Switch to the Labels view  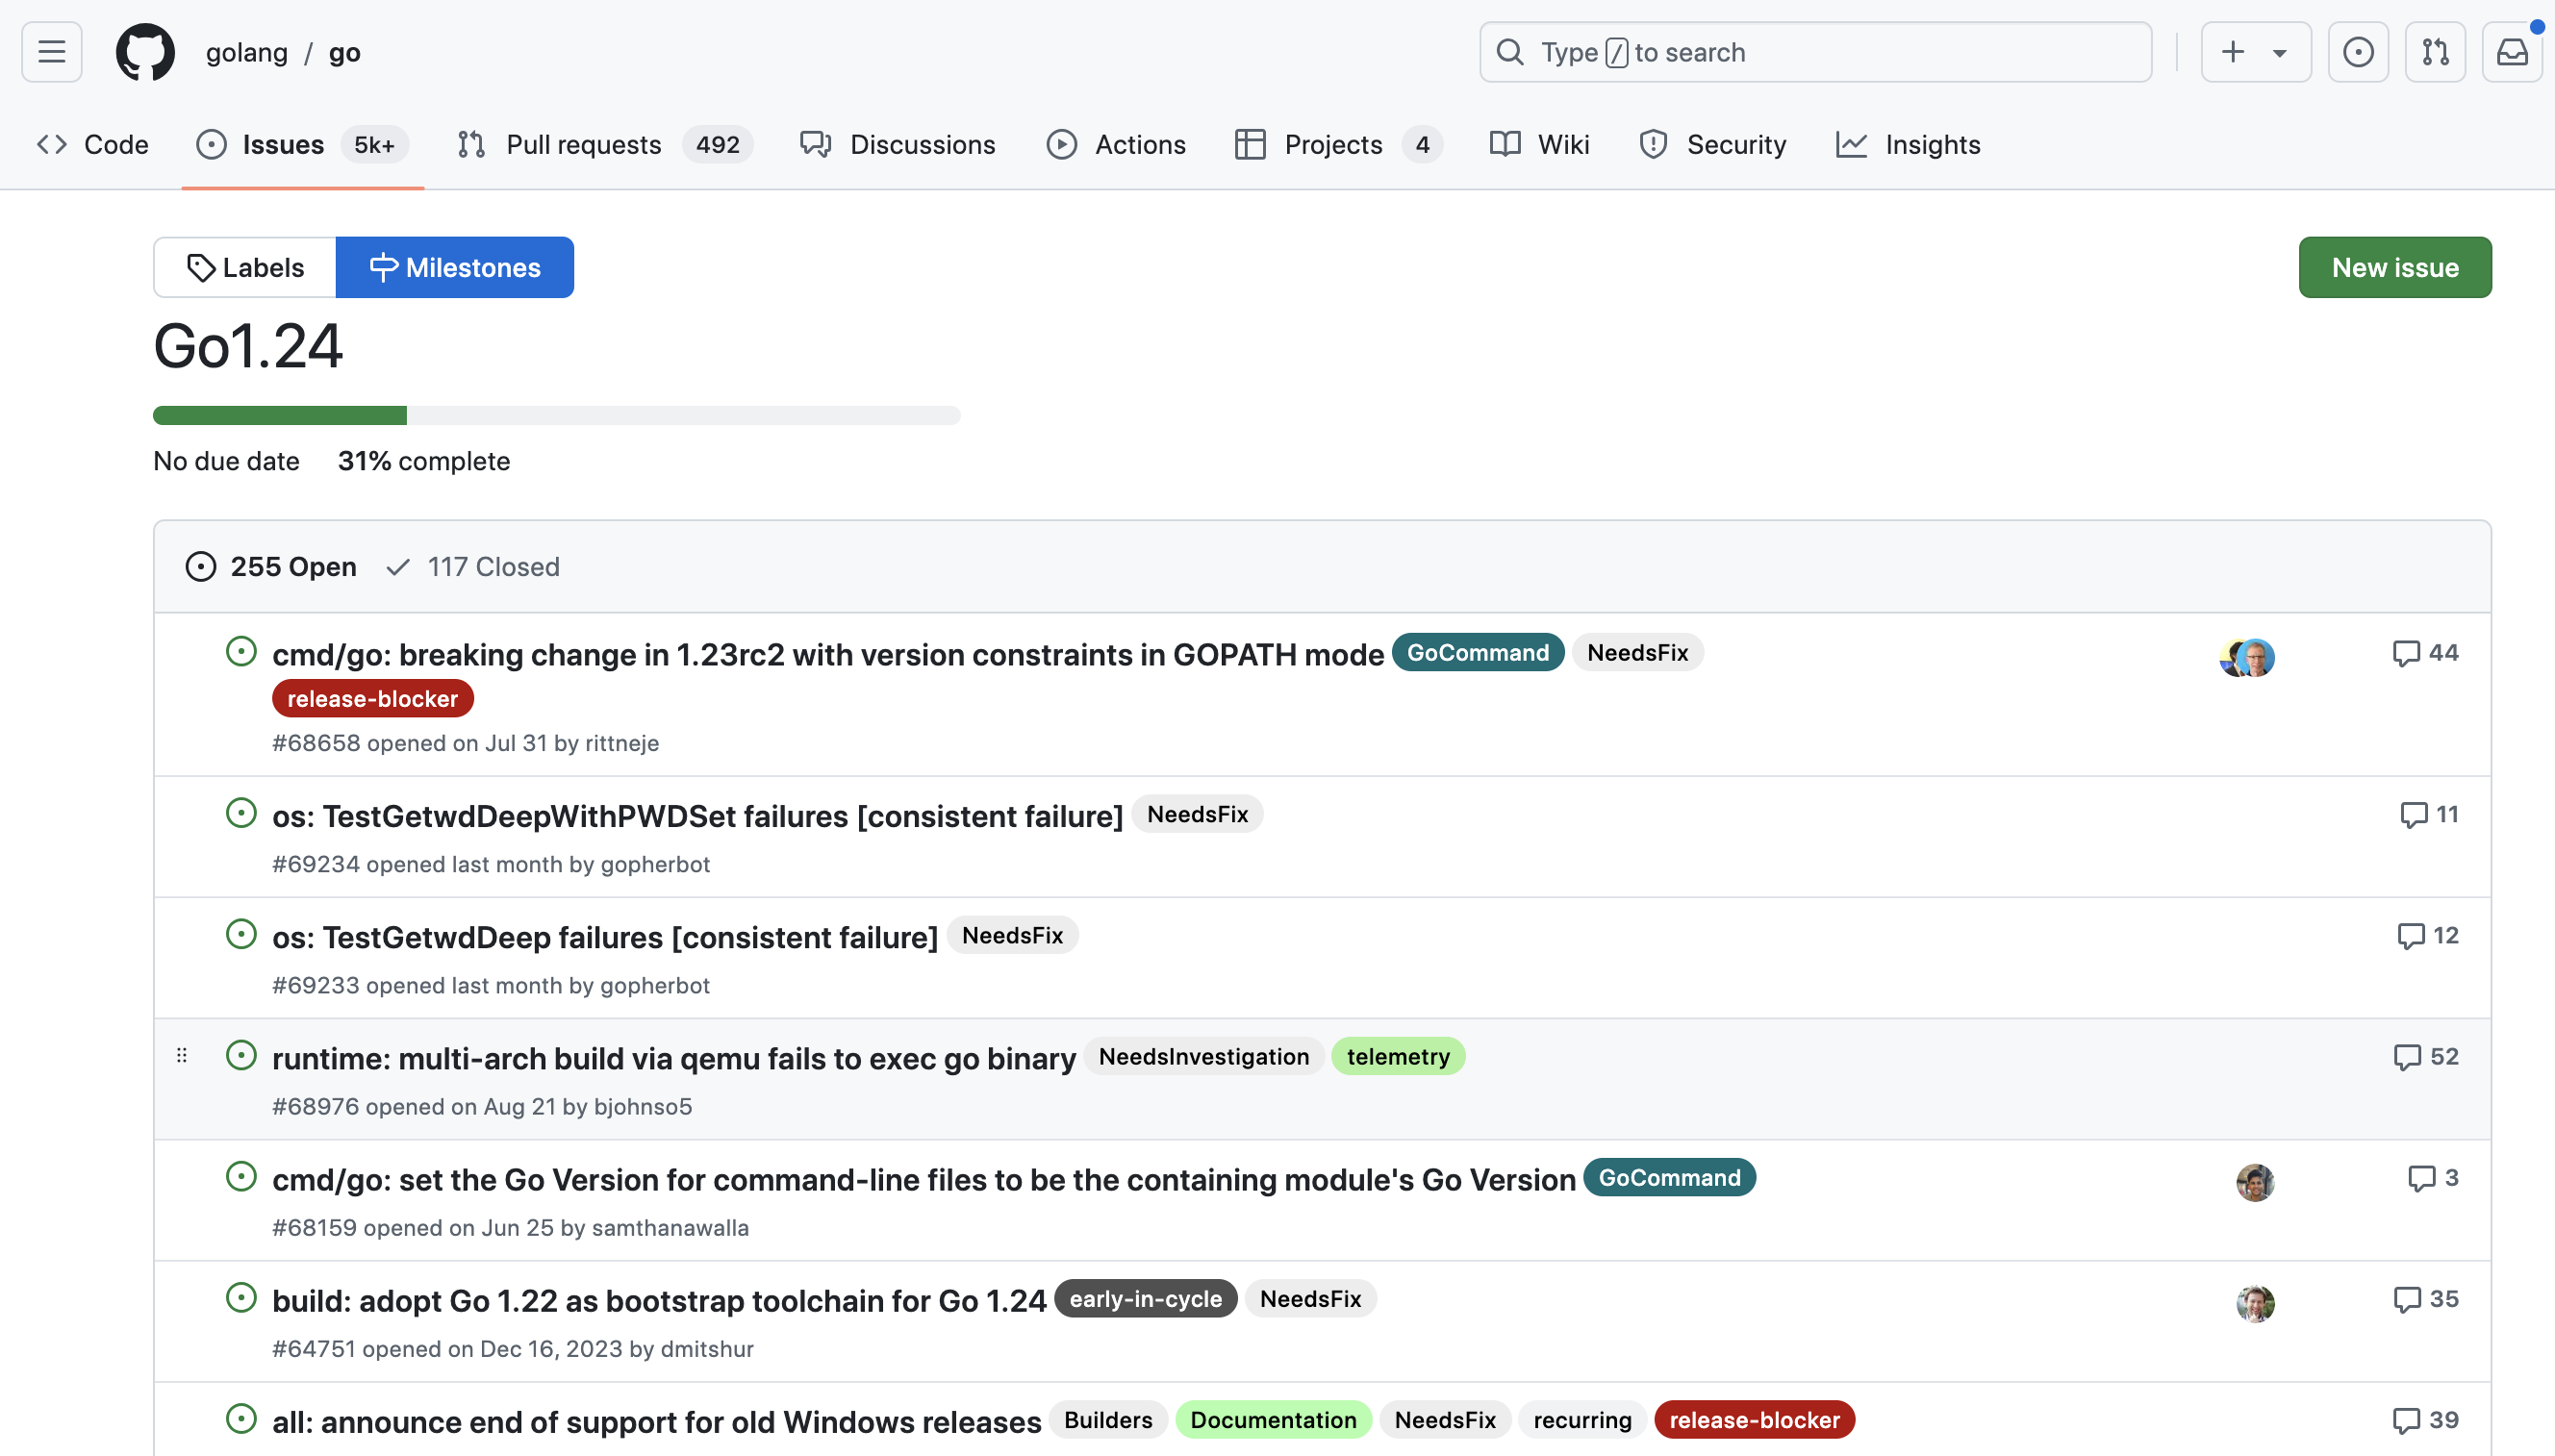click(x=245, y=268)
